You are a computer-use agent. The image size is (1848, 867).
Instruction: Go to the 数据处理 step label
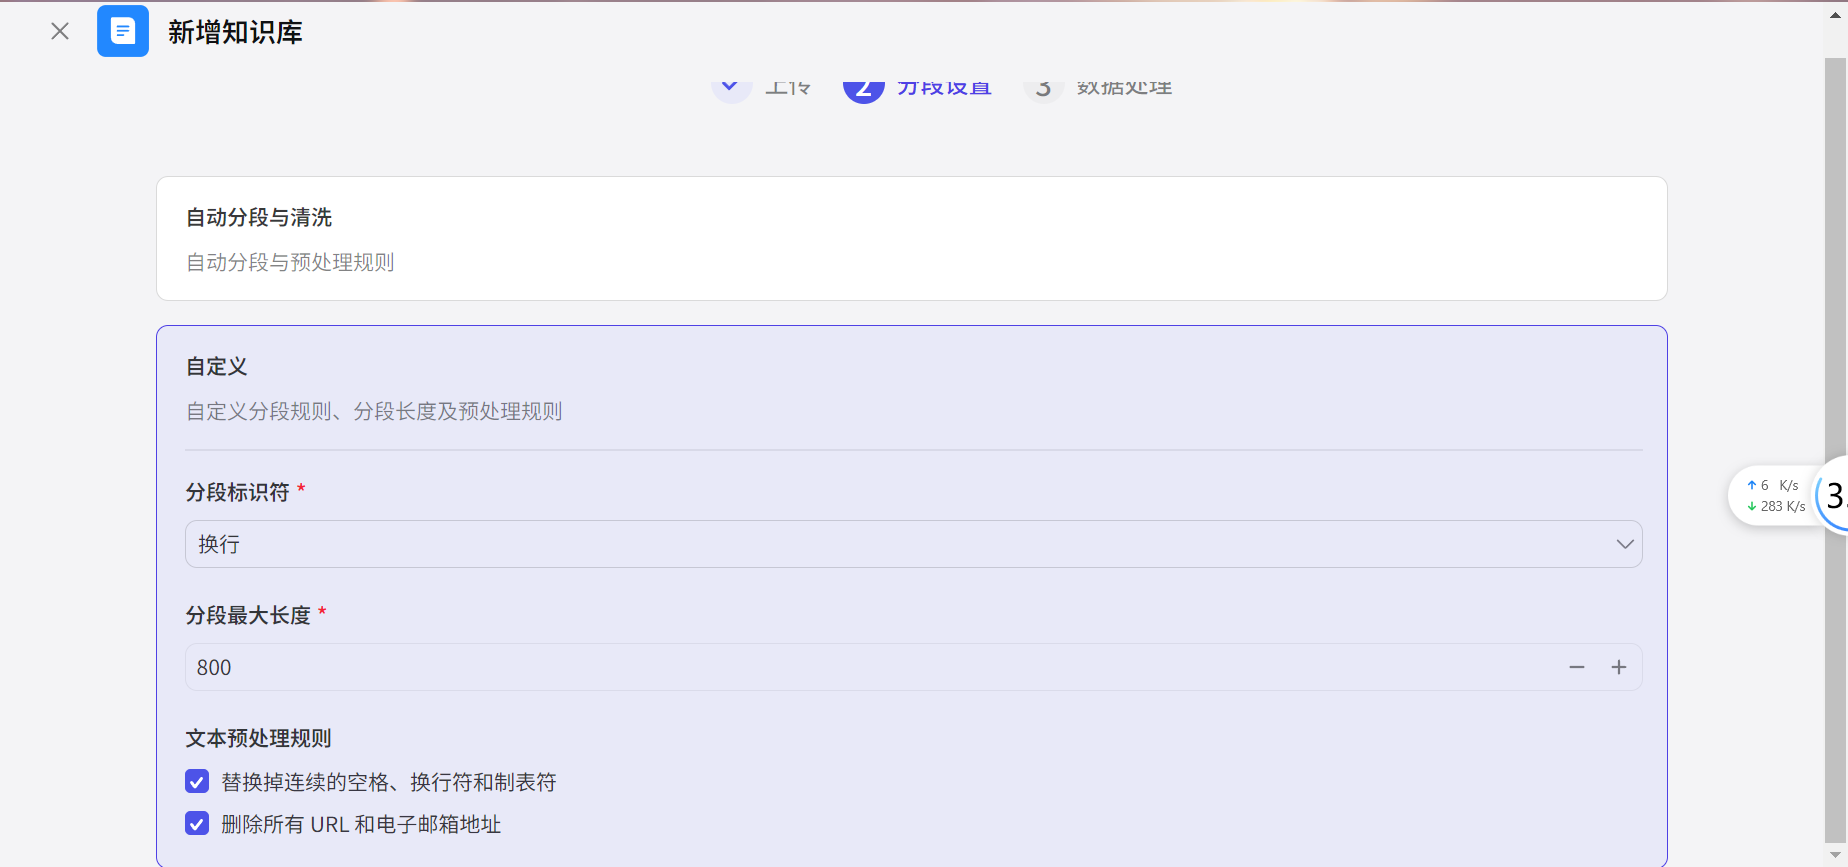1124,89
